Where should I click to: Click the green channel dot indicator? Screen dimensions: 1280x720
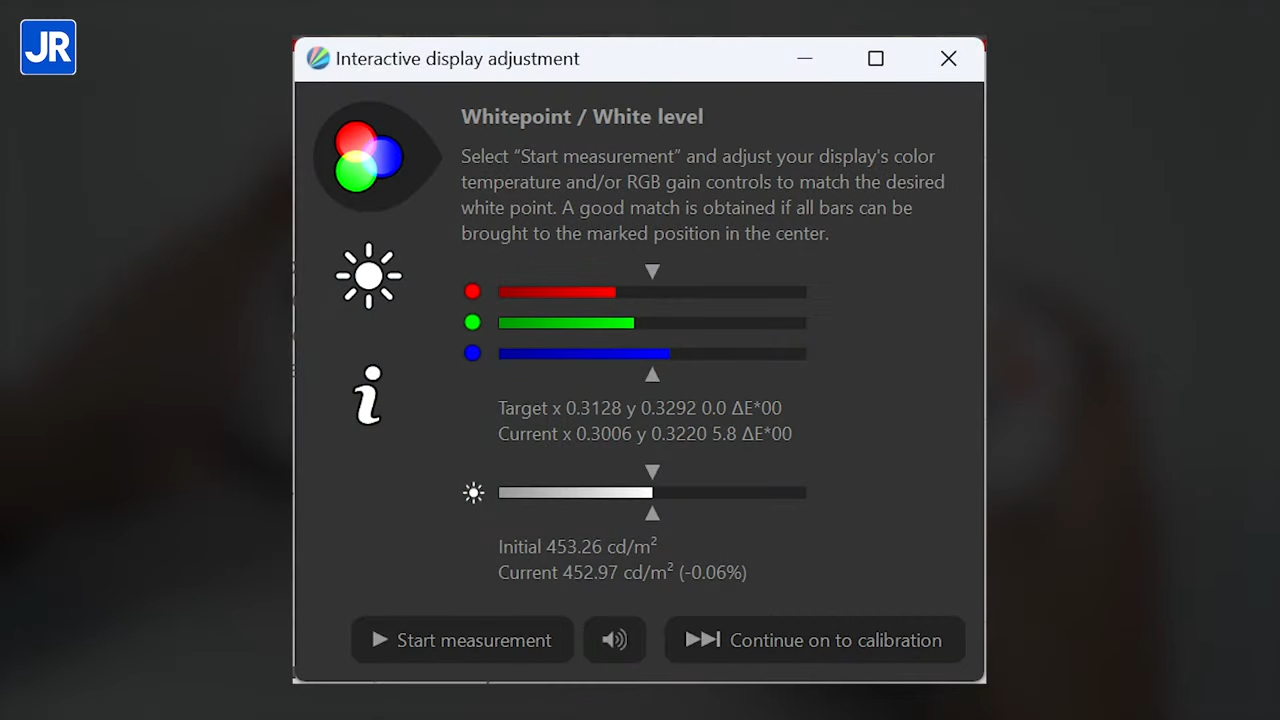(473, 323)
